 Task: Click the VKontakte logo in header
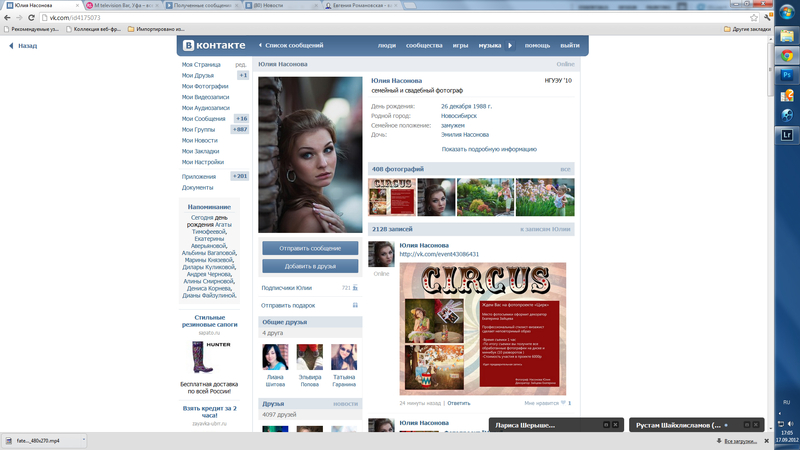pos(213,45)
